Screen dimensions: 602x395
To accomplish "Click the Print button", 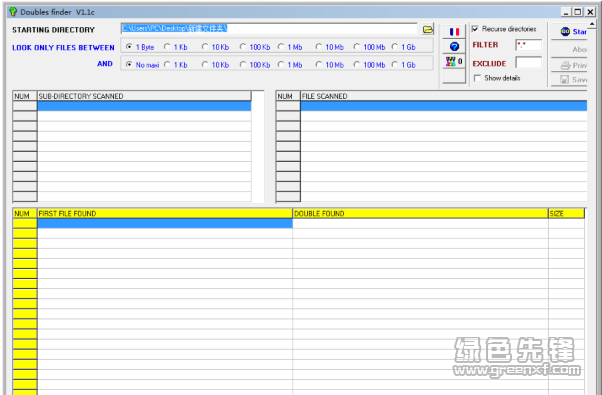I will tap(569, 65).
